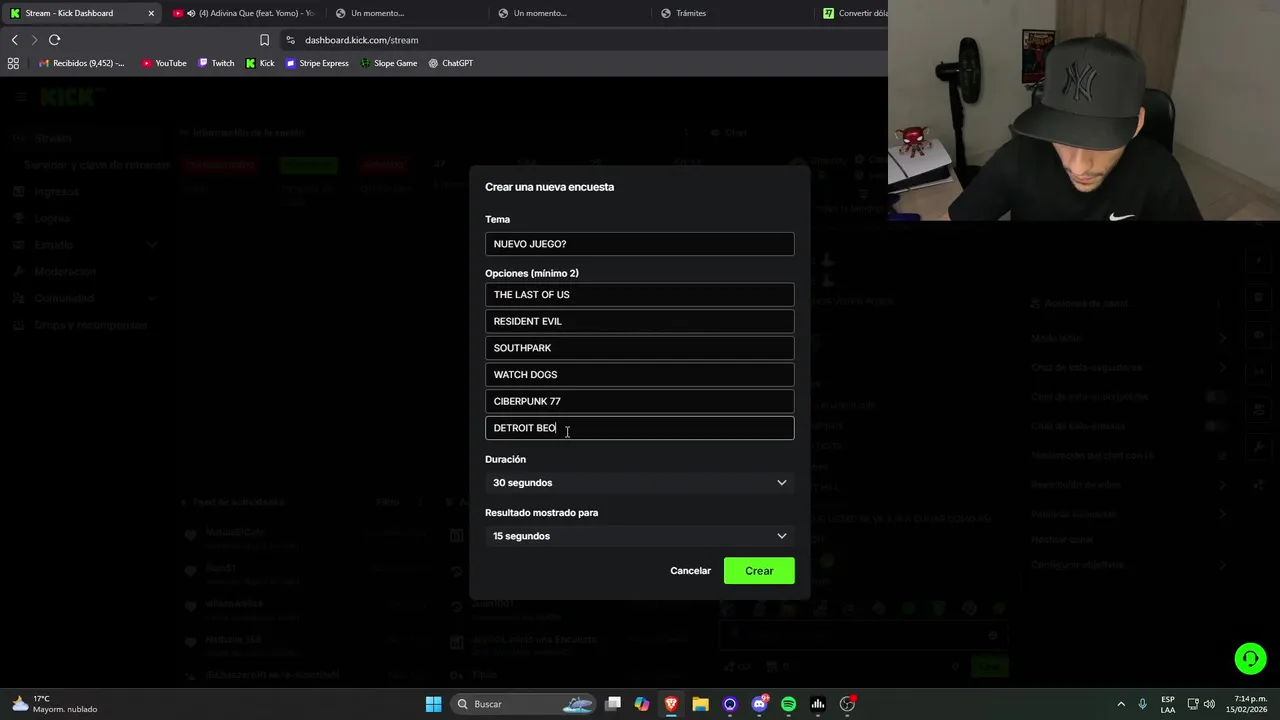Edit option DETROIT BEO
The height and width of the screenshot is (720, 1280).
(640, 428)
